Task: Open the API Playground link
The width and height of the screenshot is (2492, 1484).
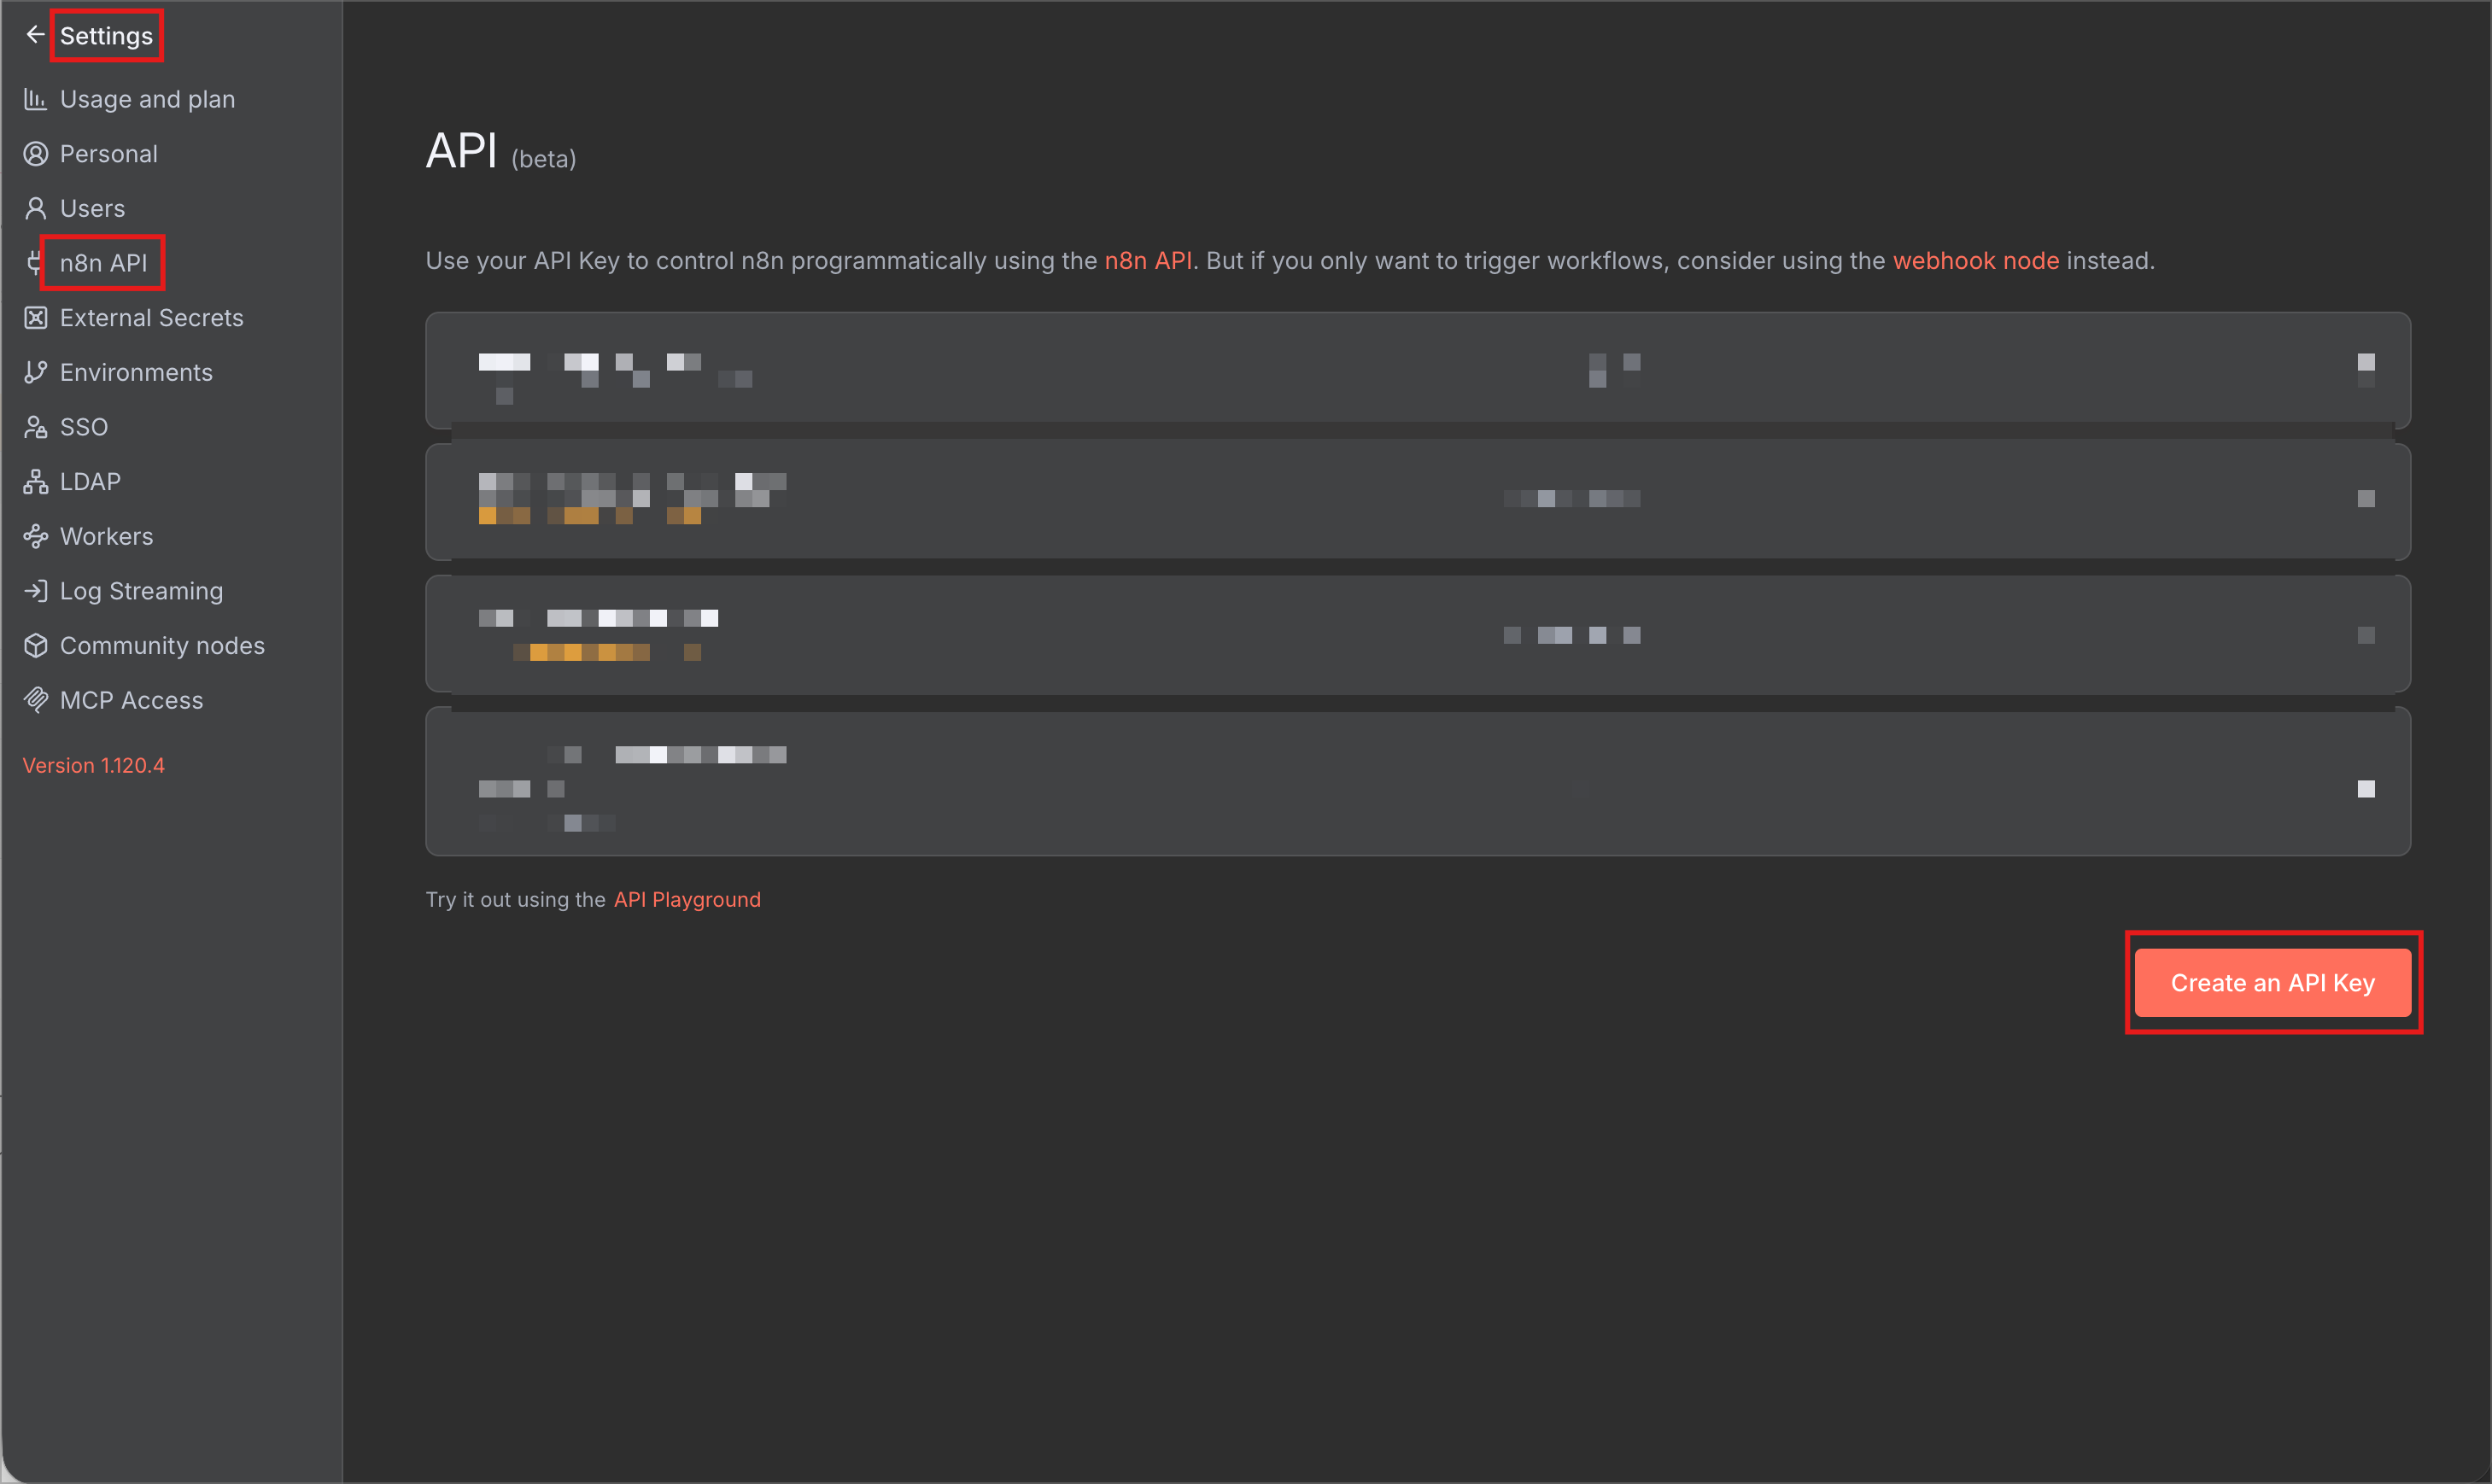Action: pyautogui.click(x=687, y=900)
